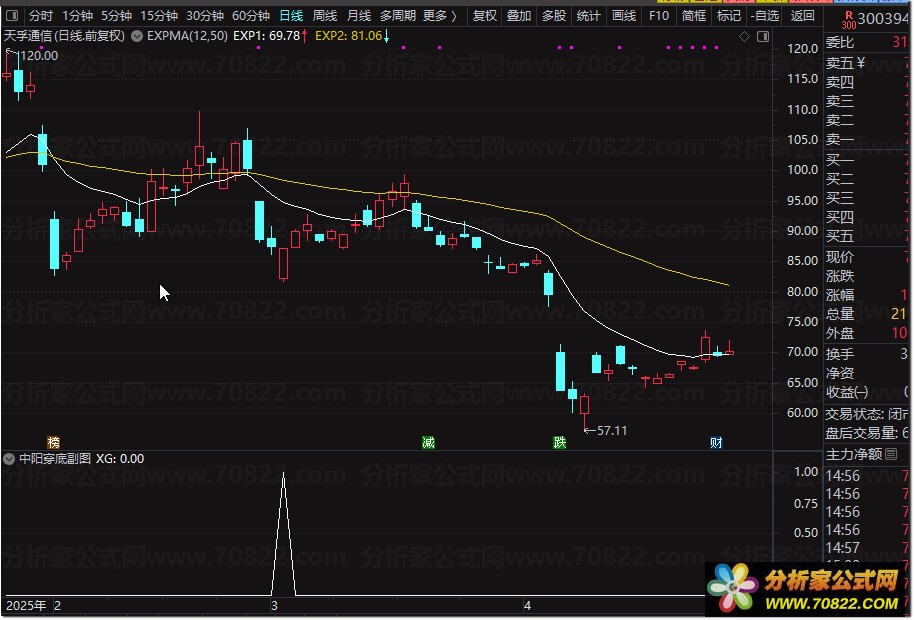This screenshot has width=915, height=620.
Task: Remove stock via -自选 button
Action: coord(765,16)
